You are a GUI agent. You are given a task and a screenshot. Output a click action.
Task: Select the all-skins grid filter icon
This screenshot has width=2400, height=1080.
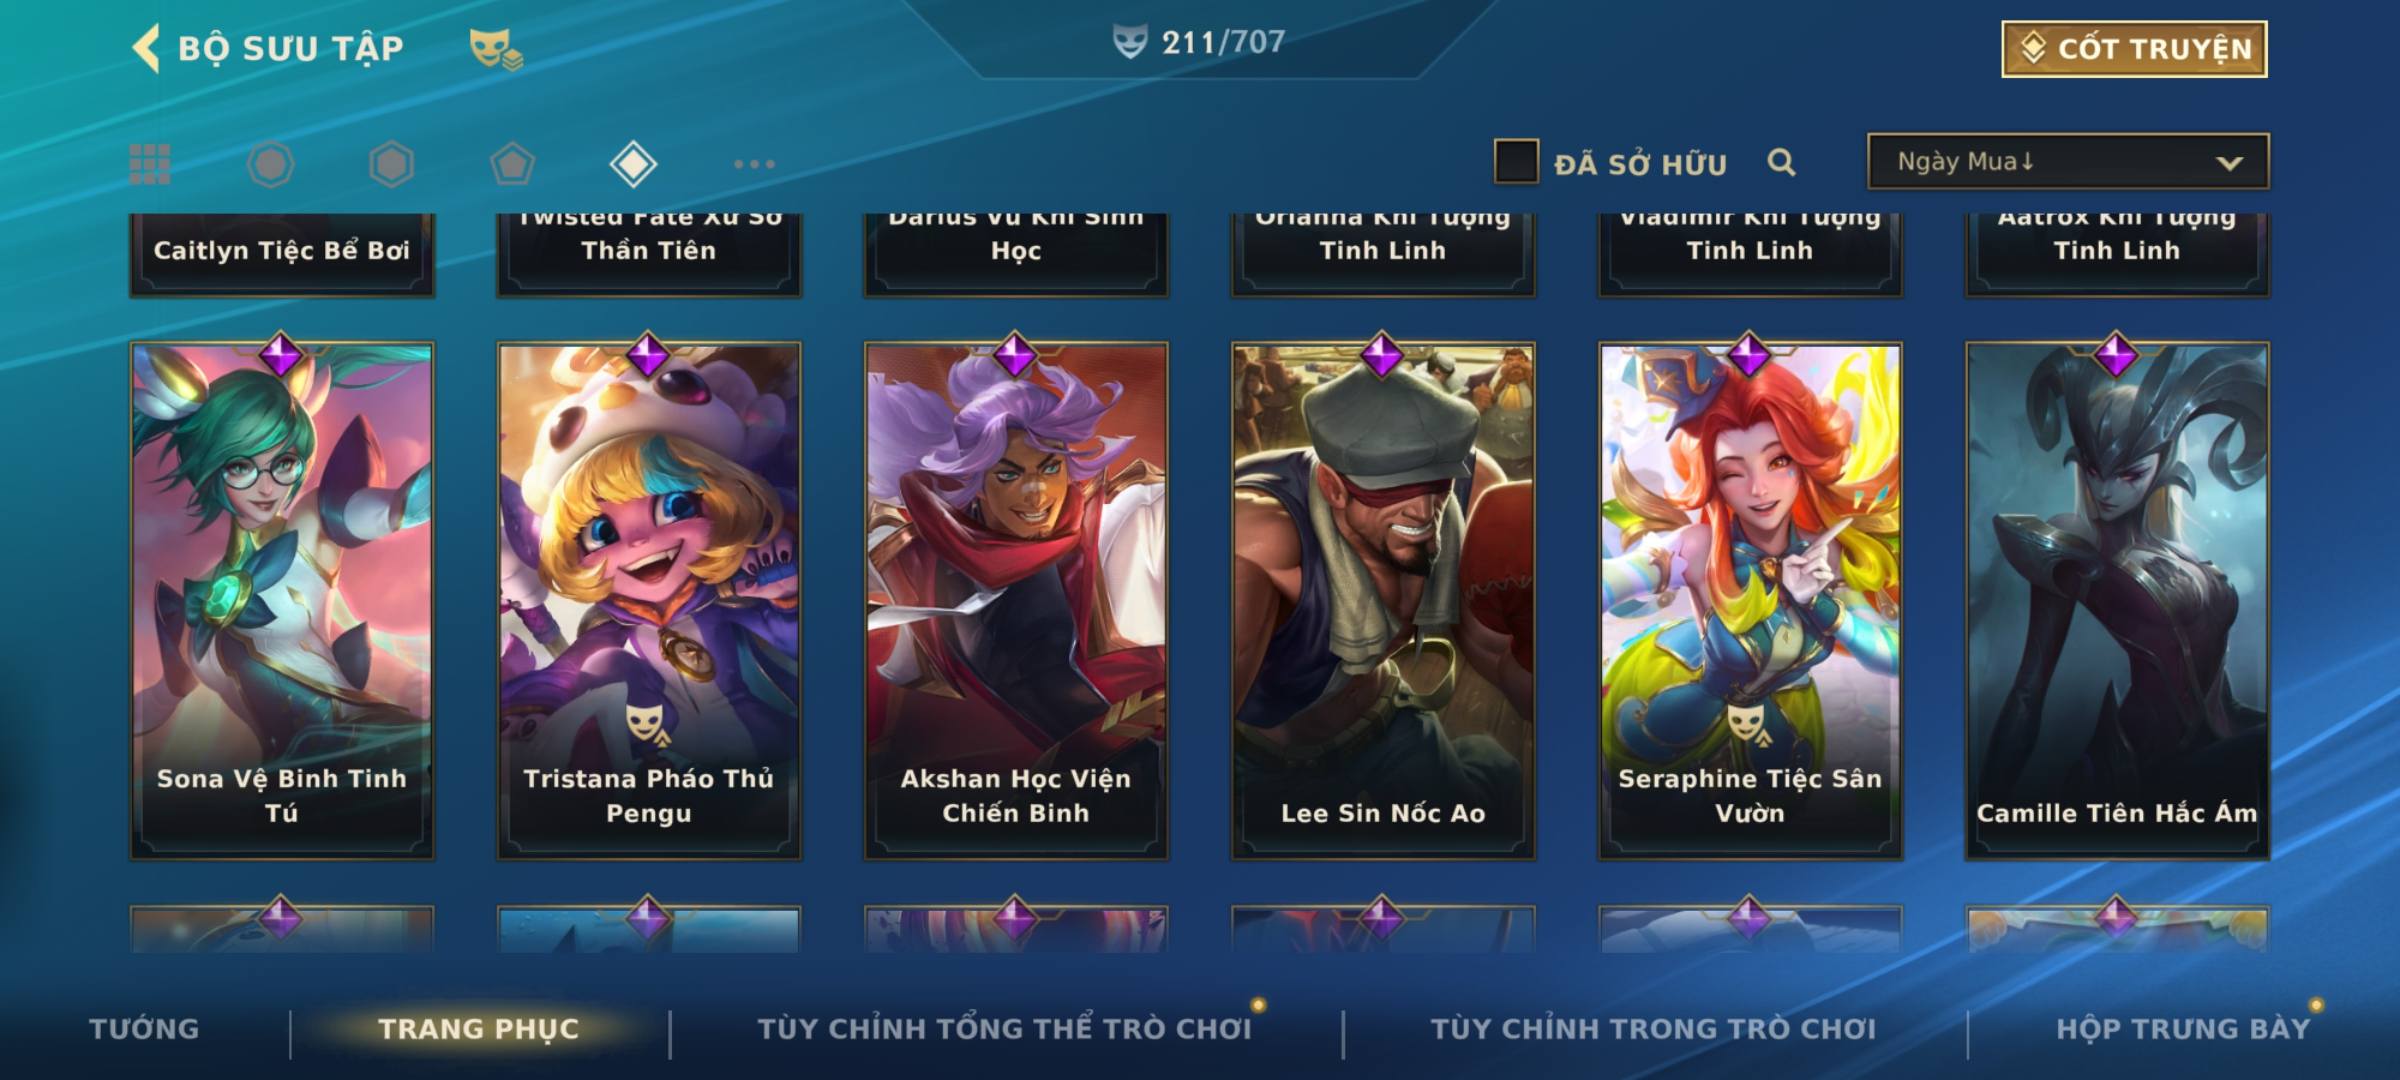click(x=150, y=164)
